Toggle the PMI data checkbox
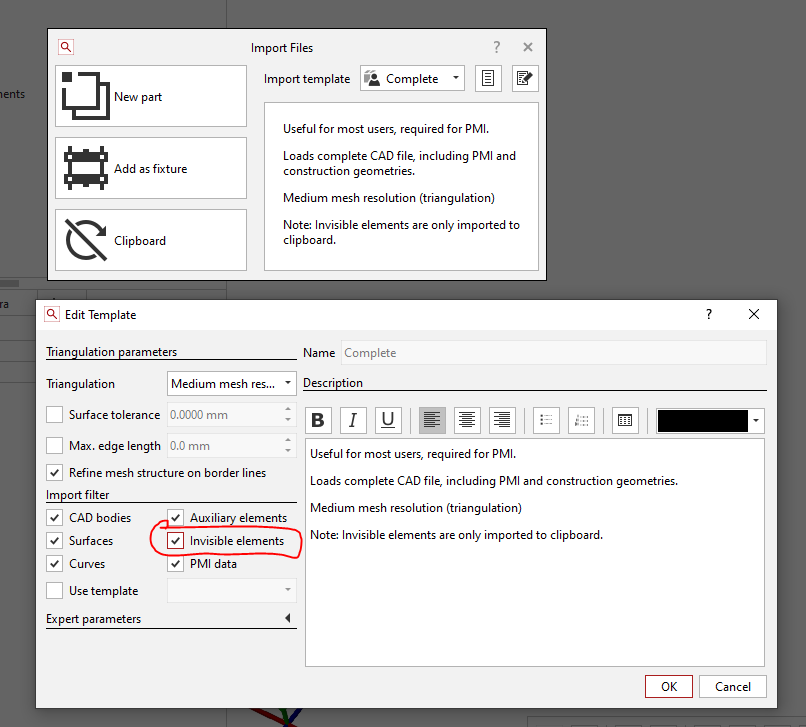 point(176,564)
